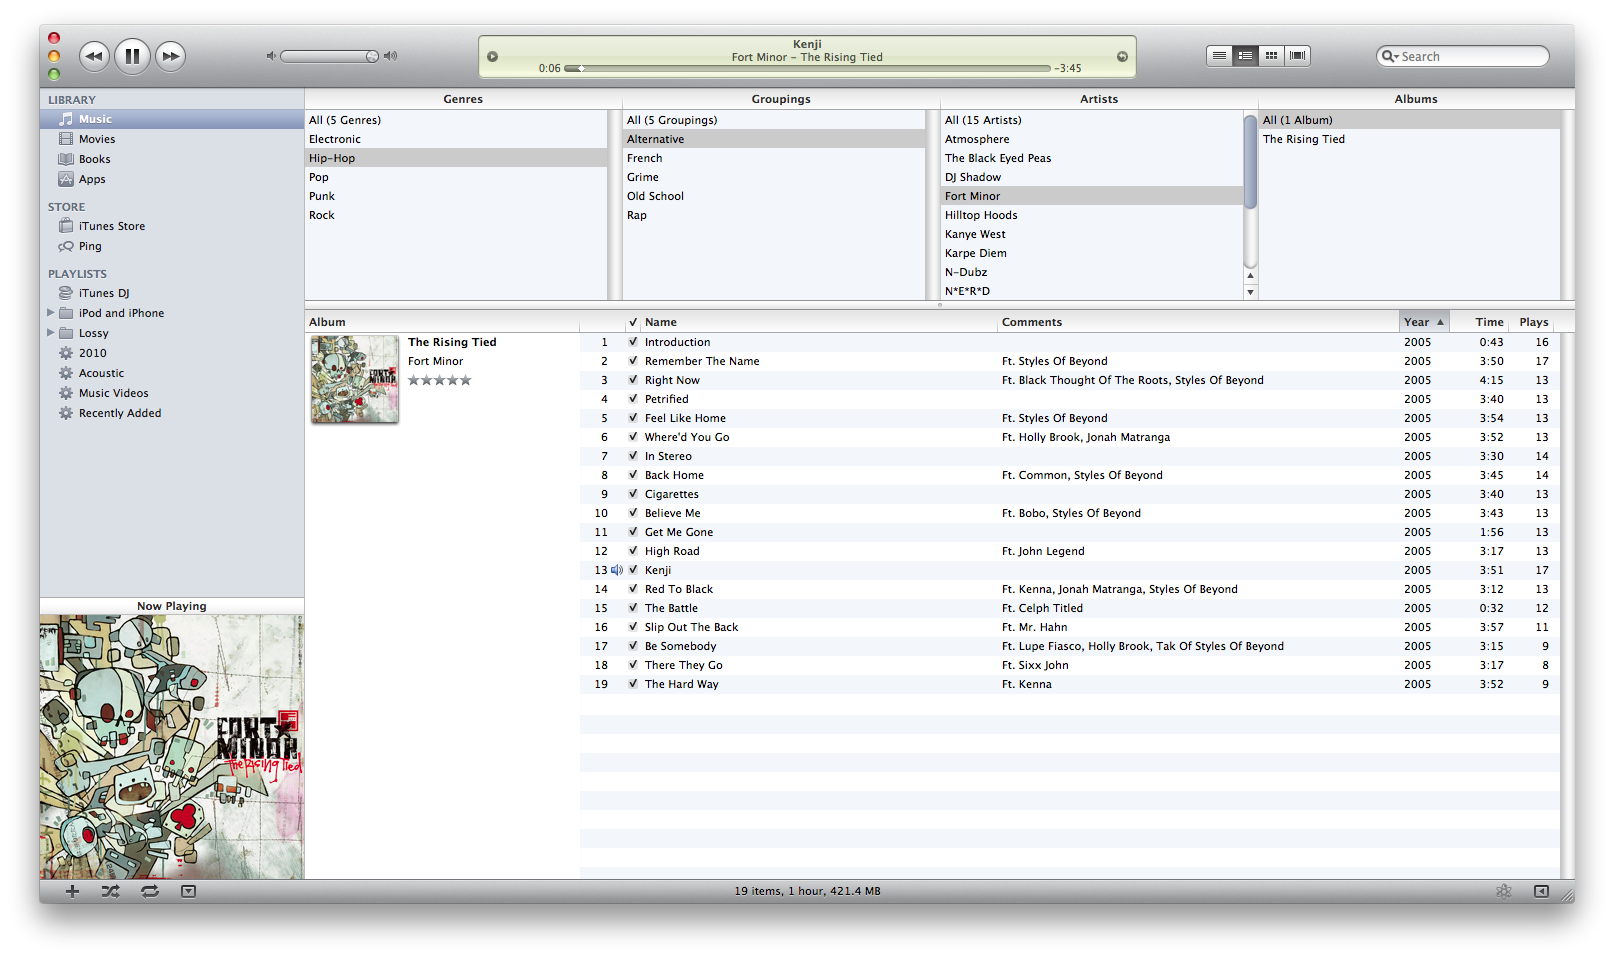Switch to Cover Flow view
The width and height of the screenshot is (1615, 958).
tap(1297, 56)
